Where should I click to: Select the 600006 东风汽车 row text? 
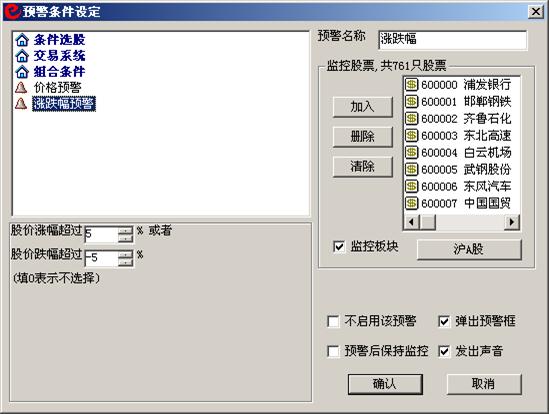466,186
